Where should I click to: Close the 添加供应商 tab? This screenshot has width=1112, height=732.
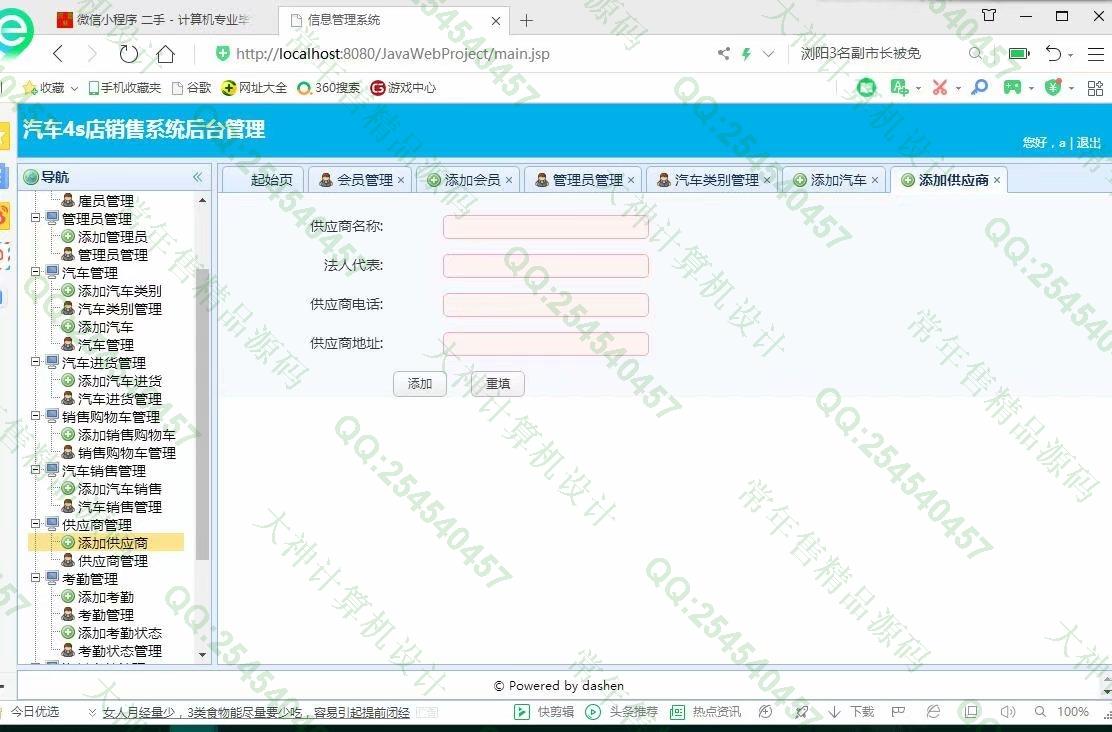coord(997,181)
